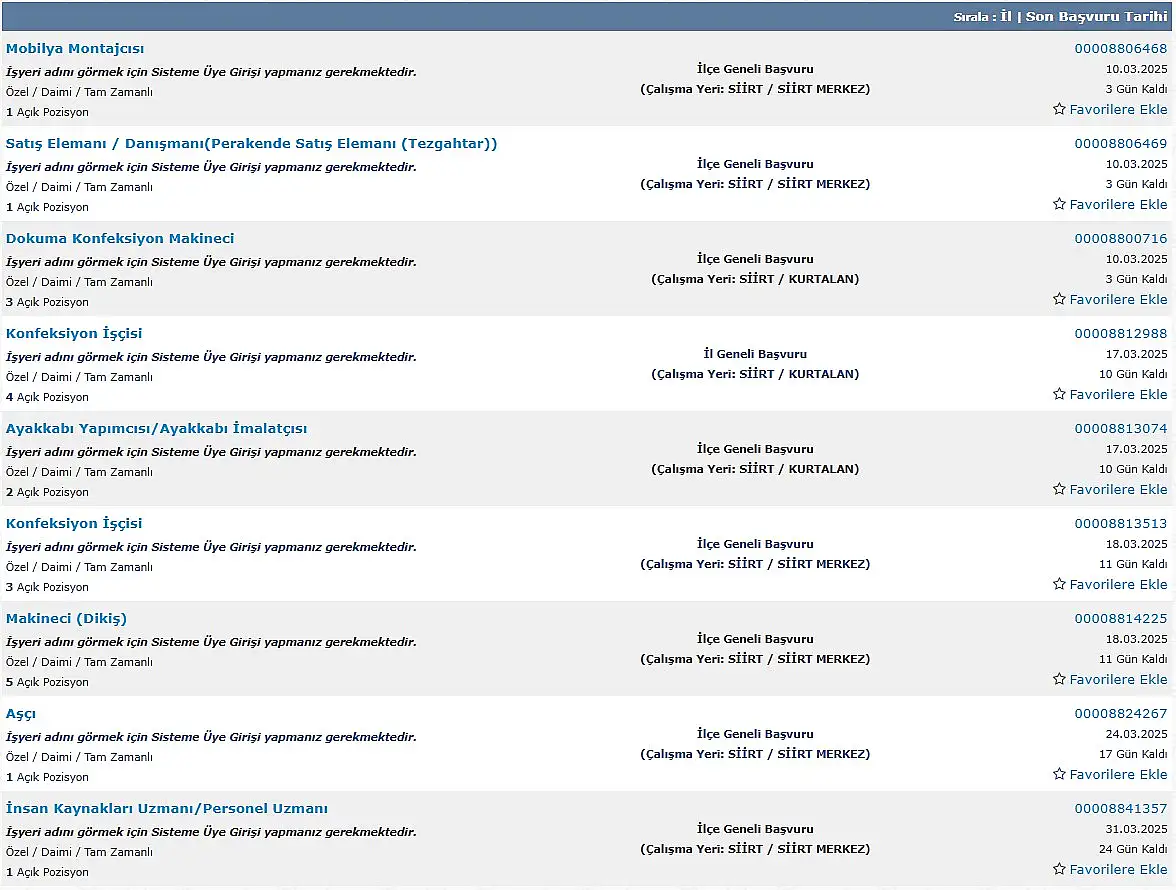Add Makineci (Dikiş) via Favorilere Ekle text
Screen dimensions: 1176x890
tap(1118, 679)
